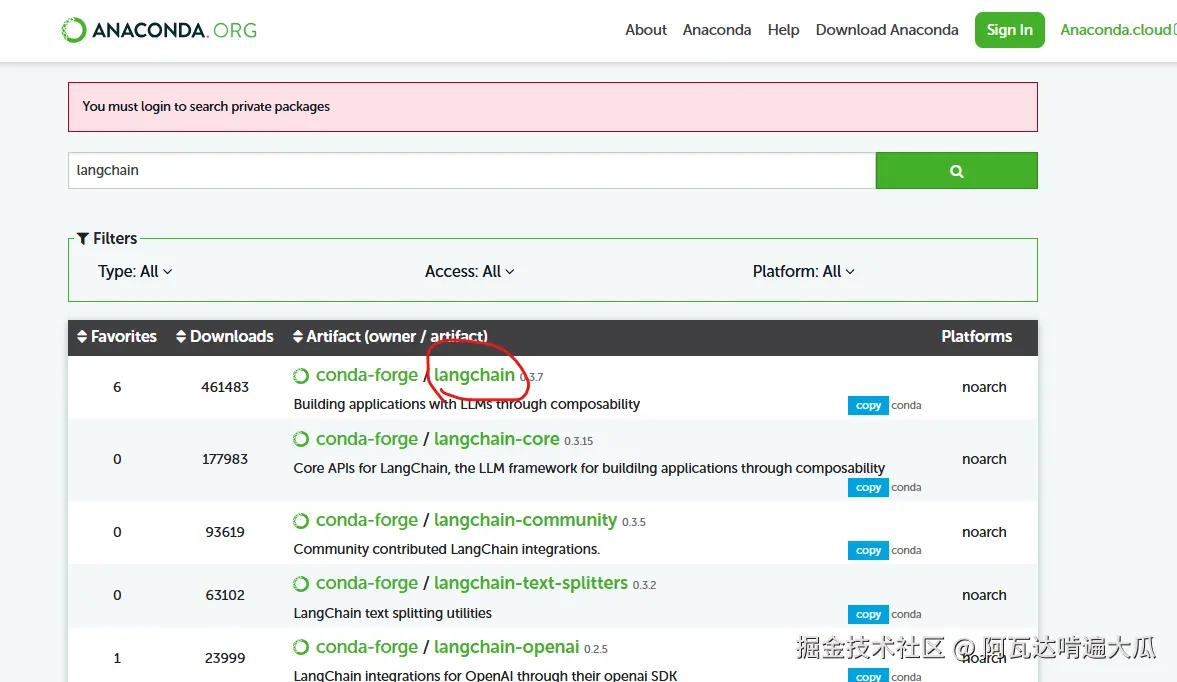
Task: Click the conda label in langchain-core row
Action: (x=906, y=488)
